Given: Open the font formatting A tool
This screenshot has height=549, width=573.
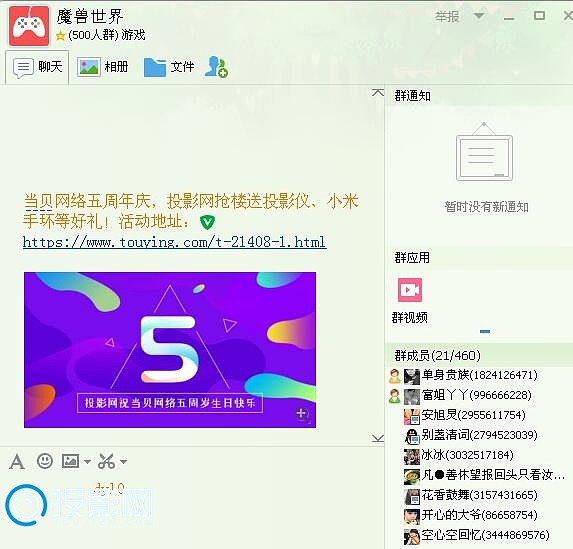Looking at the screenshot, I should pyautogui.click(x=17, y=461).
